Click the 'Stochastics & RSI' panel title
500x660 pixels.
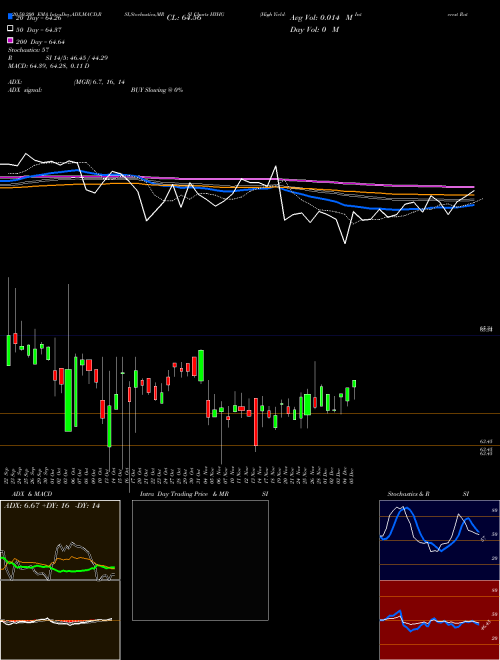point(428,494)
